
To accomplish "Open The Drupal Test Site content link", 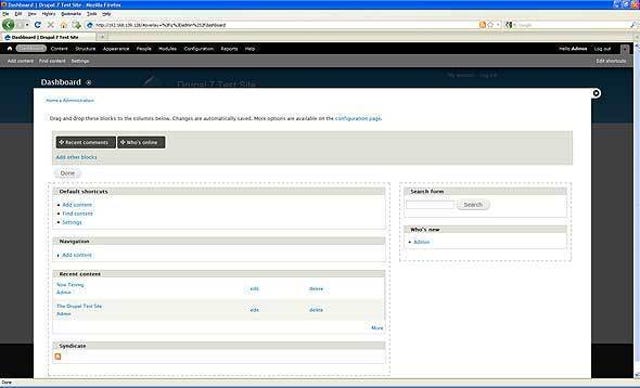I will [x=79, y=306].
